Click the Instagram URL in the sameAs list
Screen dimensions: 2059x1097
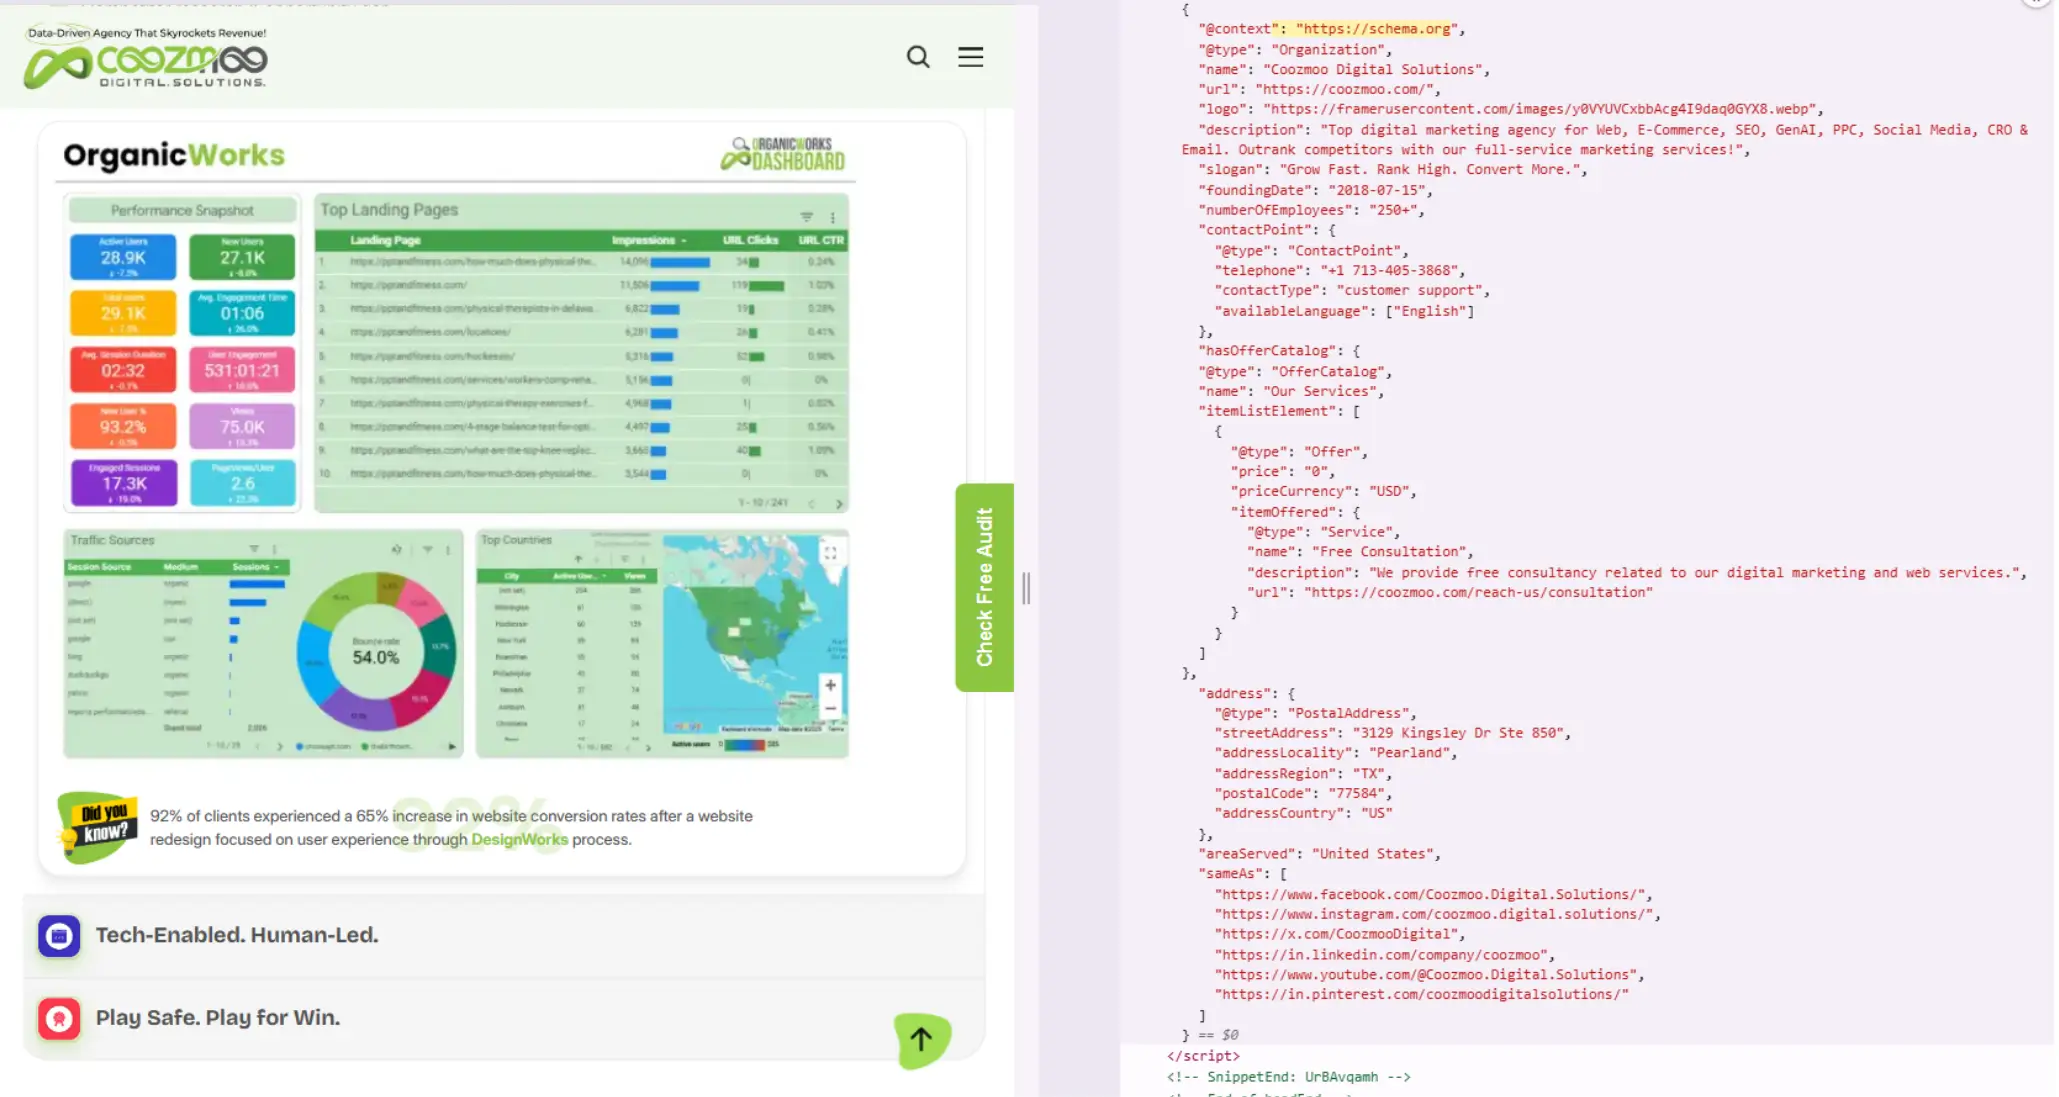(1434, 914)
